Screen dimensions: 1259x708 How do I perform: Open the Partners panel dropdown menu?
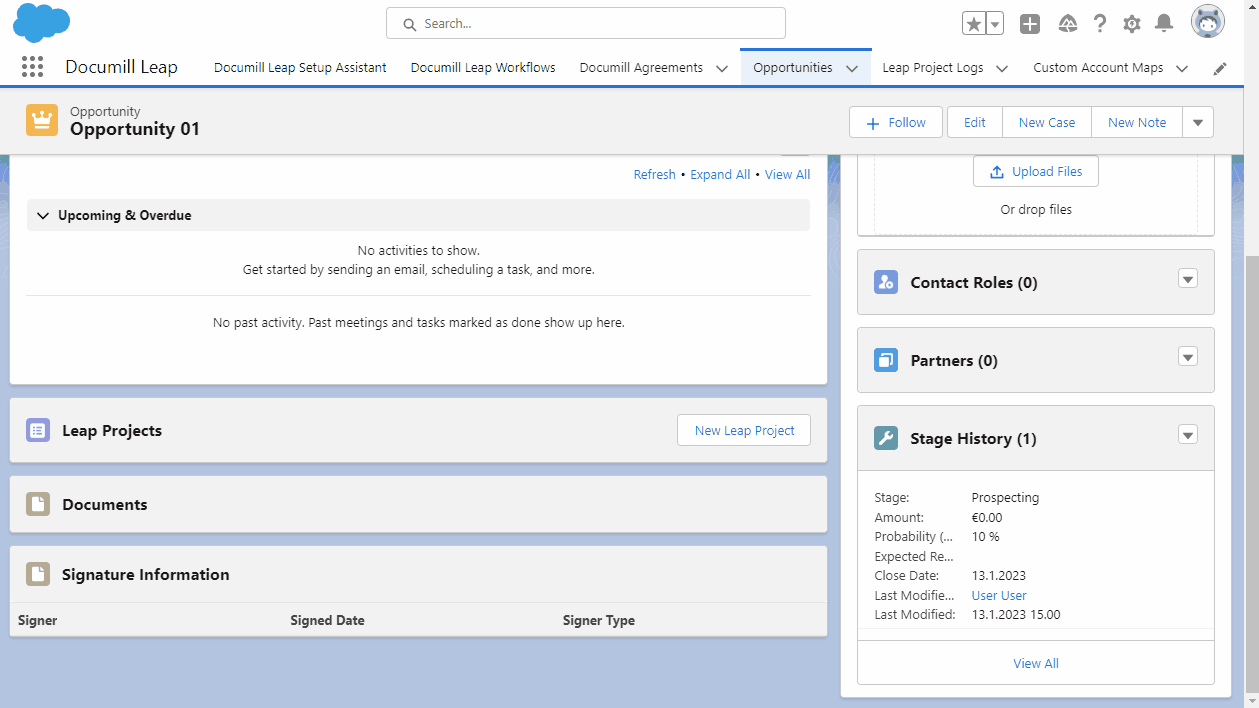tap(1187, 356)
